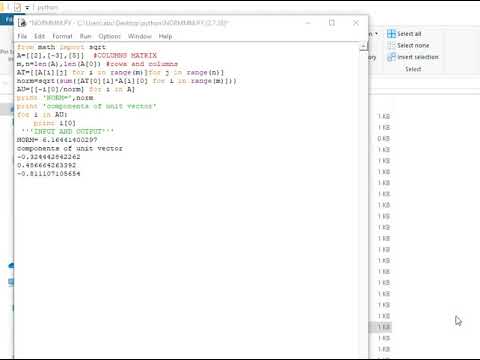Click the line print 'NORM=',norm
Screen dimensions: 480x360
(x=55, y=98)
